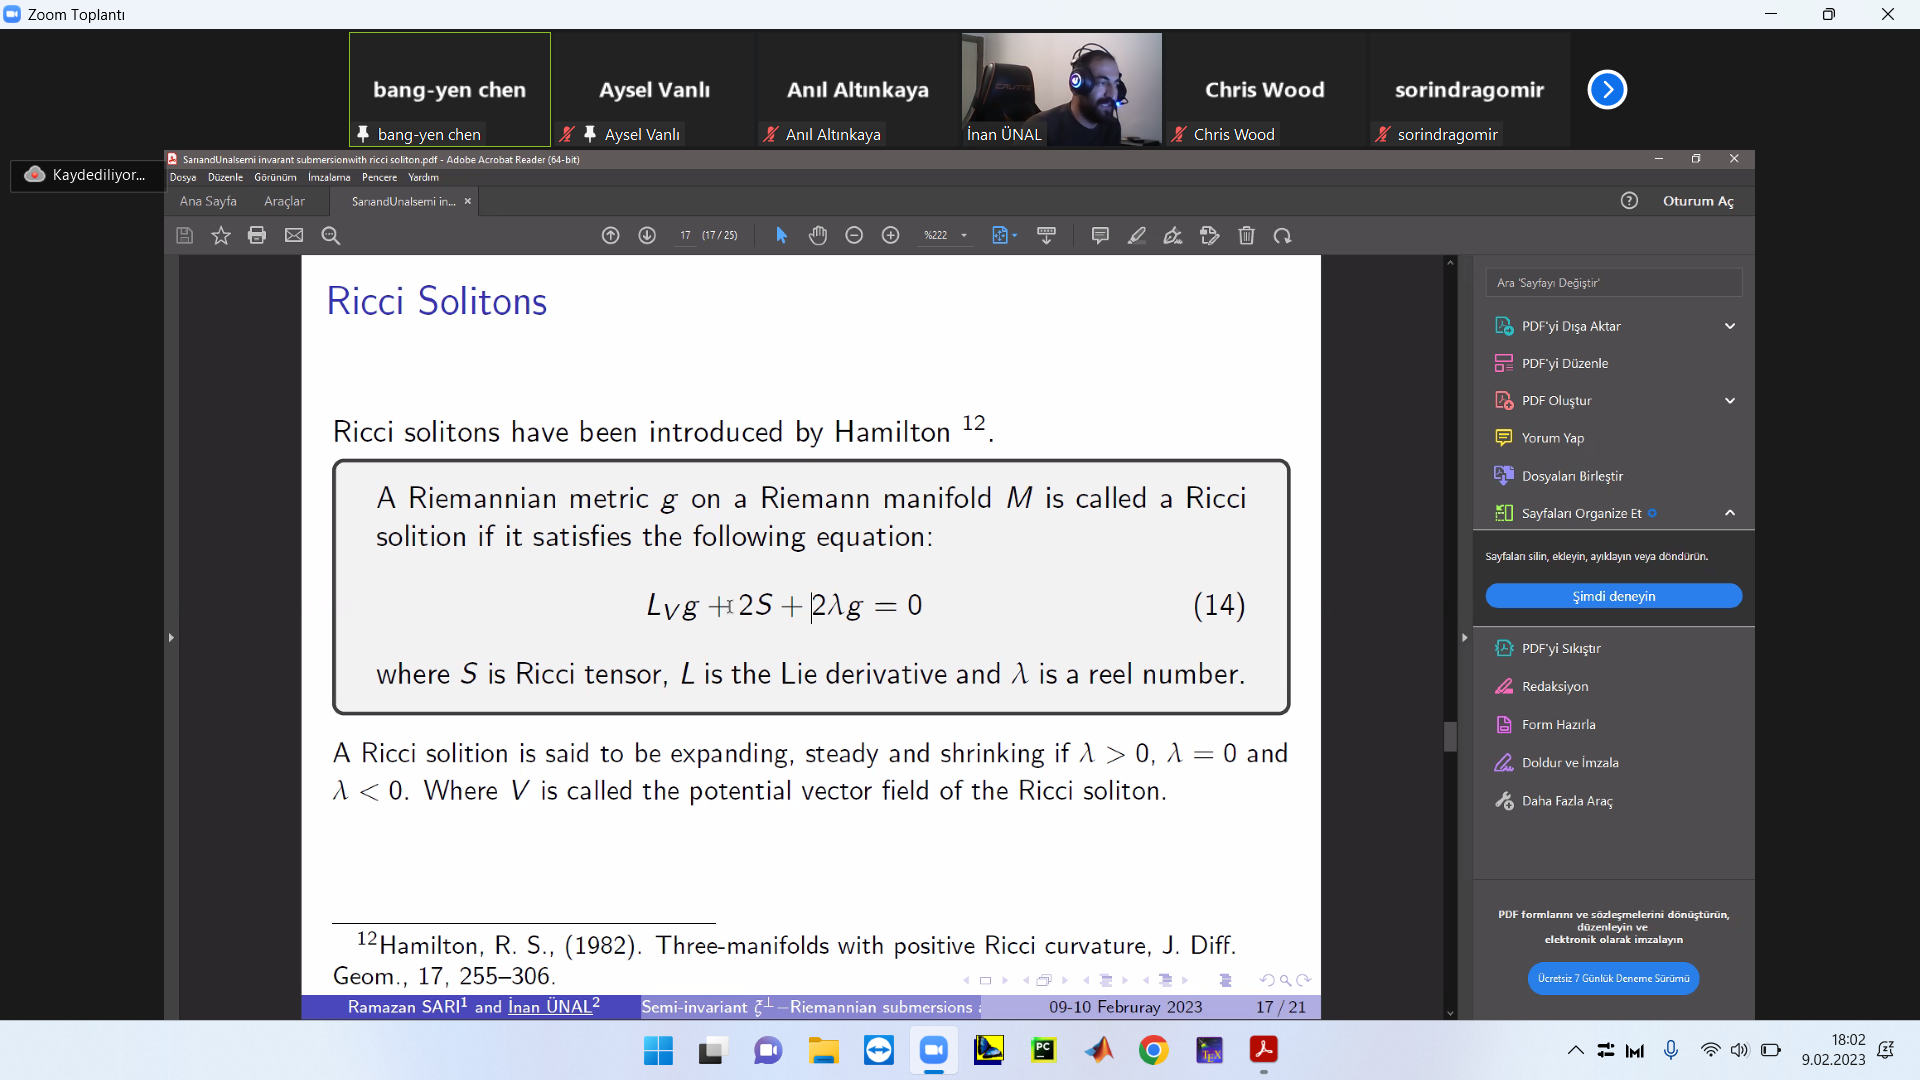Select the bang-yen chen participant tile
The image size is (1920, 1080).
450,90
